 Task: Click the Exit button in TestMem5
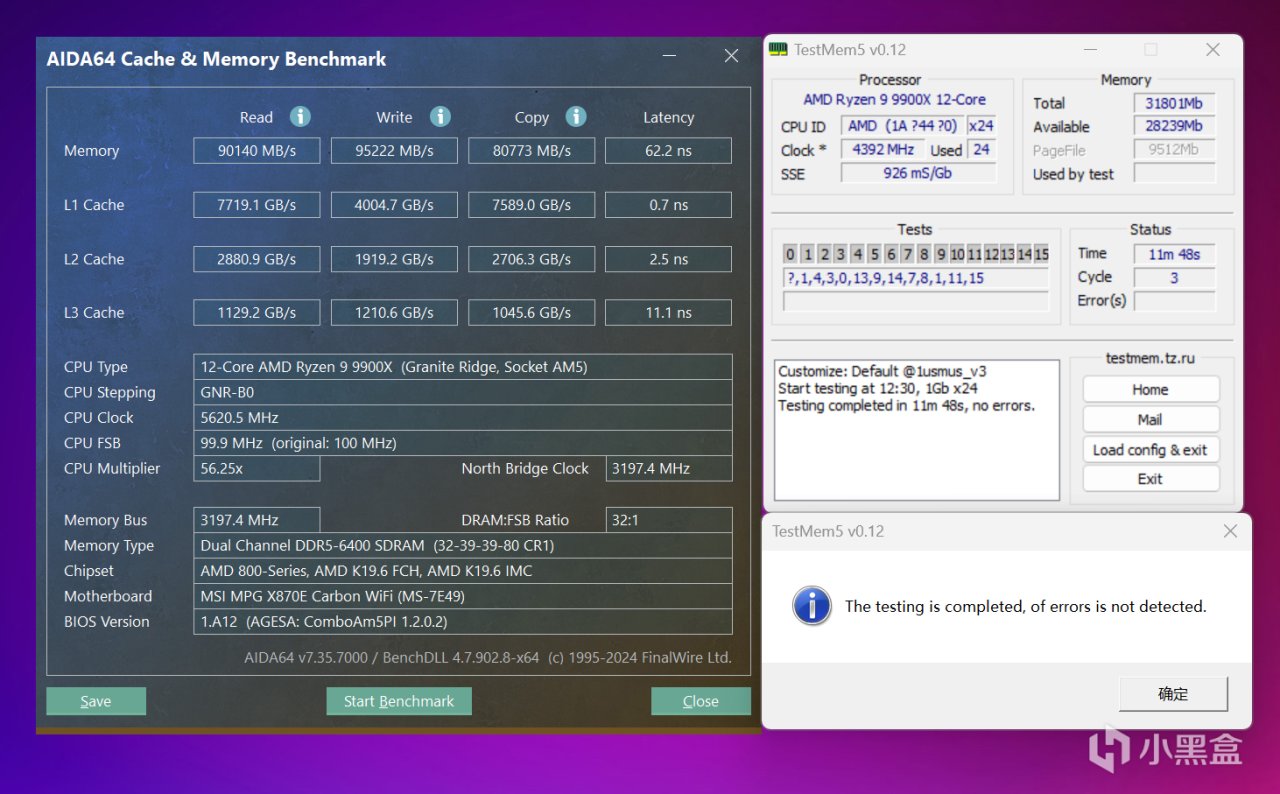click(x=1150, y=479)
